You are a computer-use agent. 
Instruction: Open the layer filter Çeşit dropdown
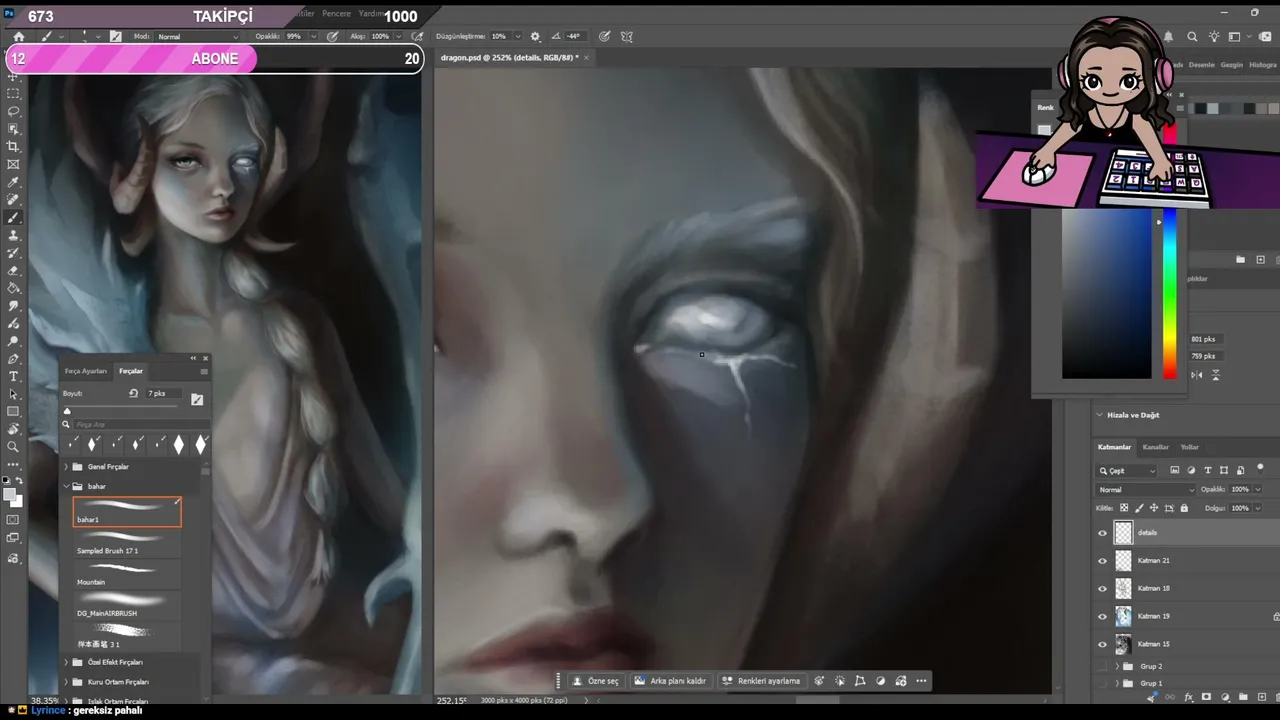[1127, 471]
